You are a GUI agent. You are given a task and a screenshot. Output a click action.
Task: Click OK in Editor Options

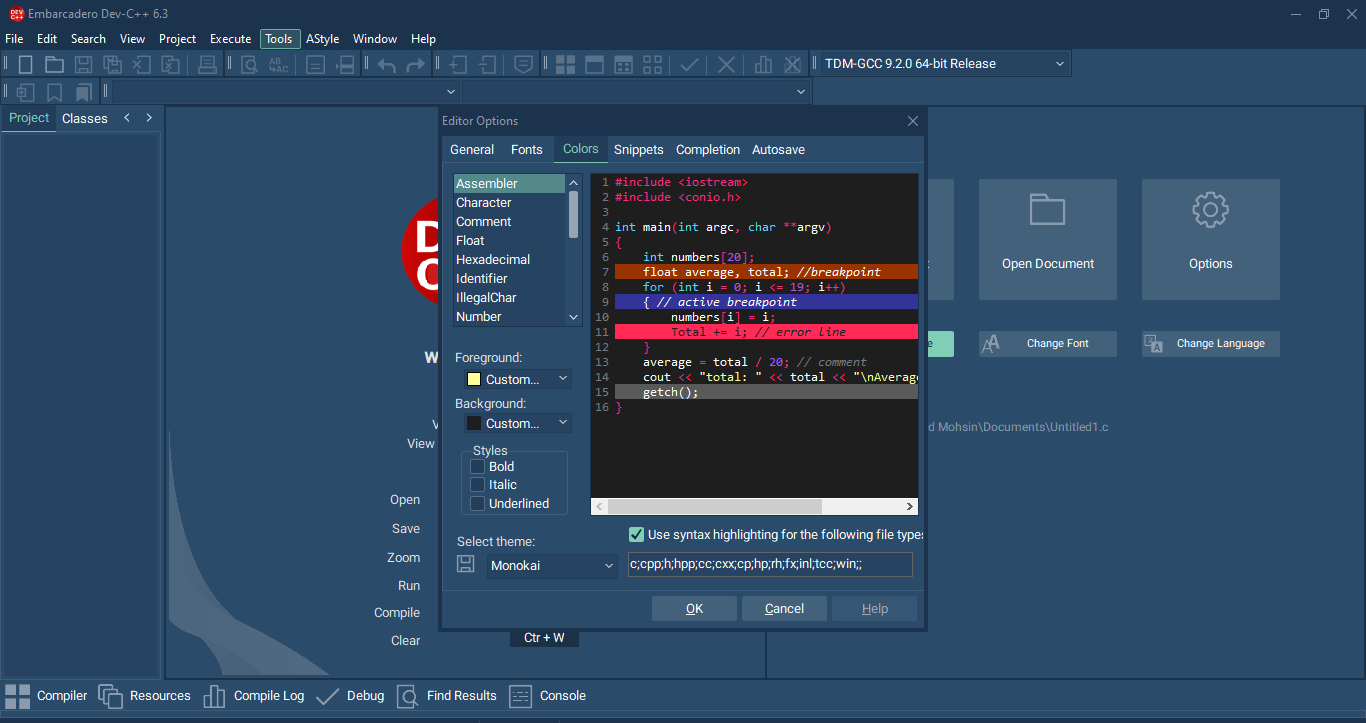[694, 609]
